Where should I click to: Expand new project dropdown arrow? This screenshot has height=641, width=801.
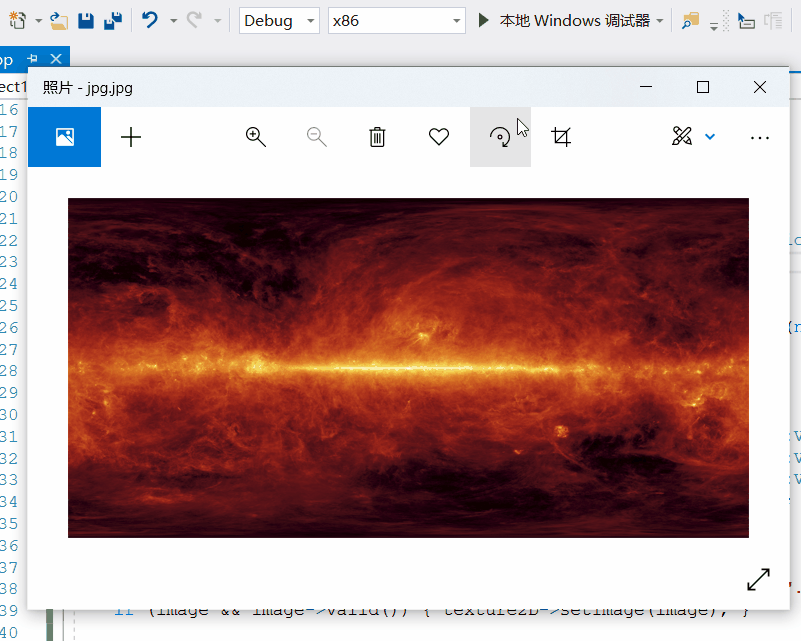[38, 21]
